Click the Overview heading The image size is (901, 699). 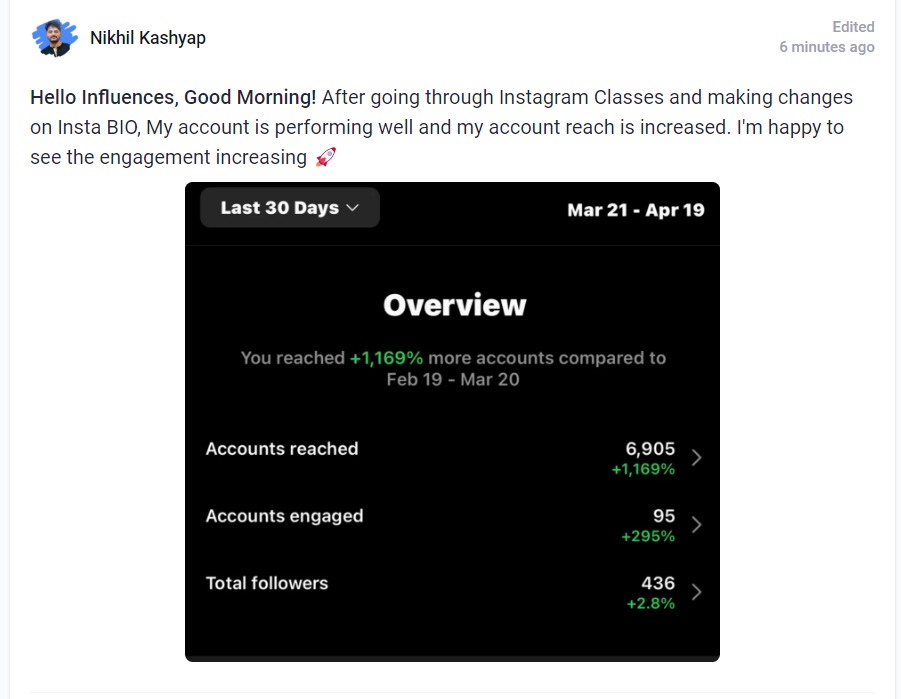pyautogui.click(x=455, y=305)
